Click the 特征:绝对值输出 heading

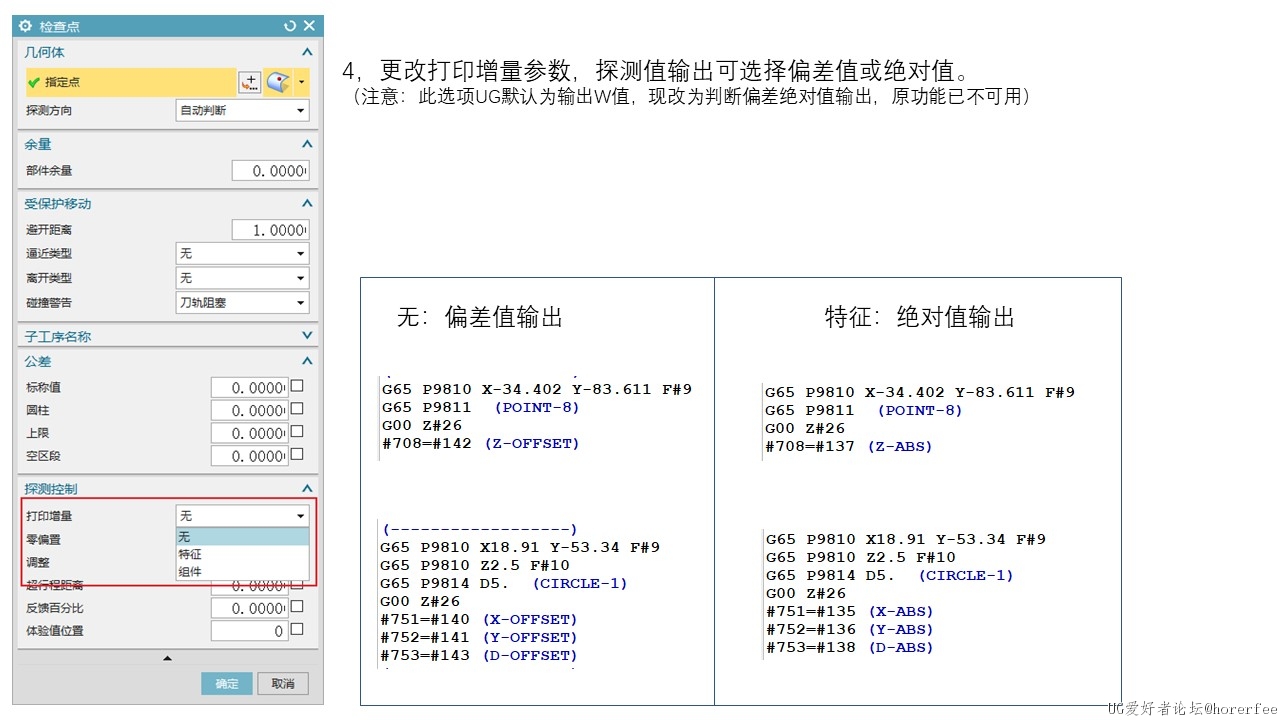[920, 317]
